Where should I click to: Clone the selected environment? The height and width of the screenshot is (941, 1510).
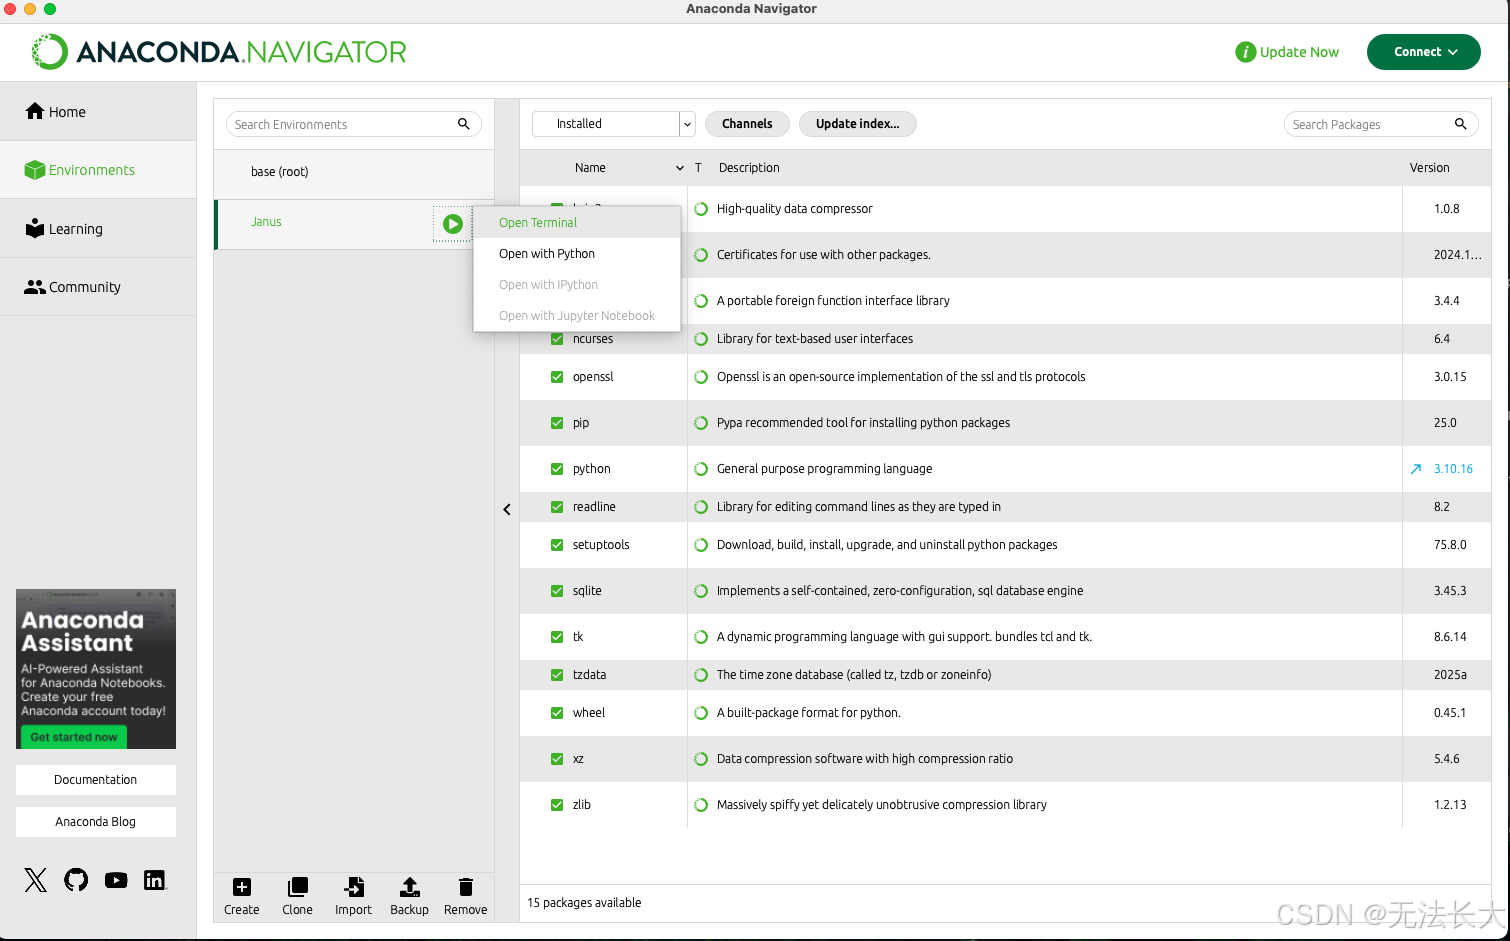pyautogui.click(x=298, y=896)
